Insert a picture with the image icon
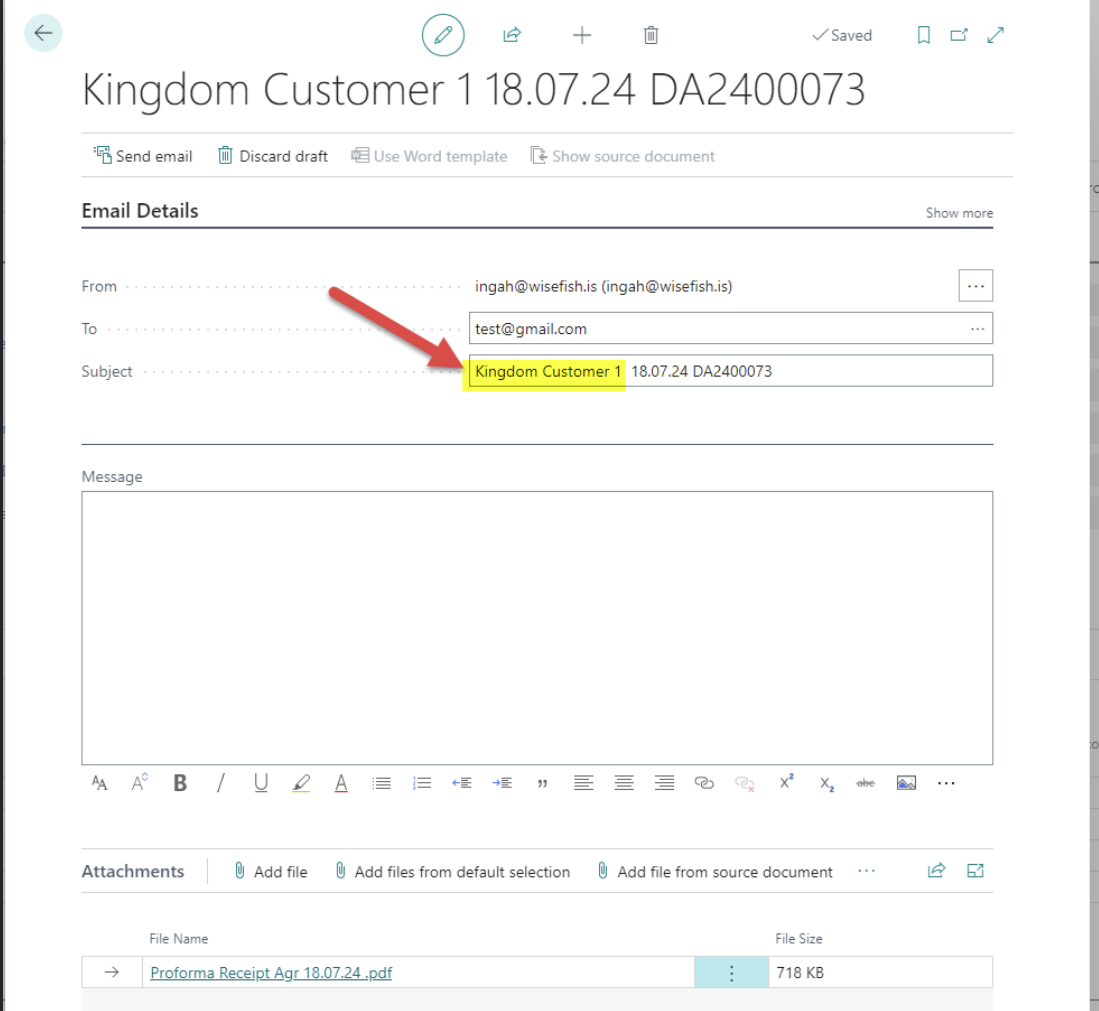The width and height of the screenshot is (1099, 1011). tap(906, 783)
